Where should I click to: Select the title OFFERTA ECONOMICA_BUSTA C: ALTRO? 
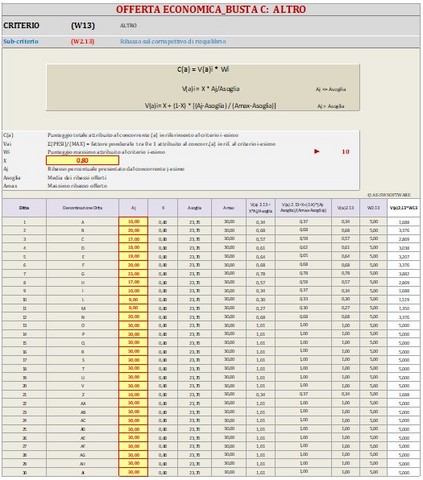(x=211, y=9)
